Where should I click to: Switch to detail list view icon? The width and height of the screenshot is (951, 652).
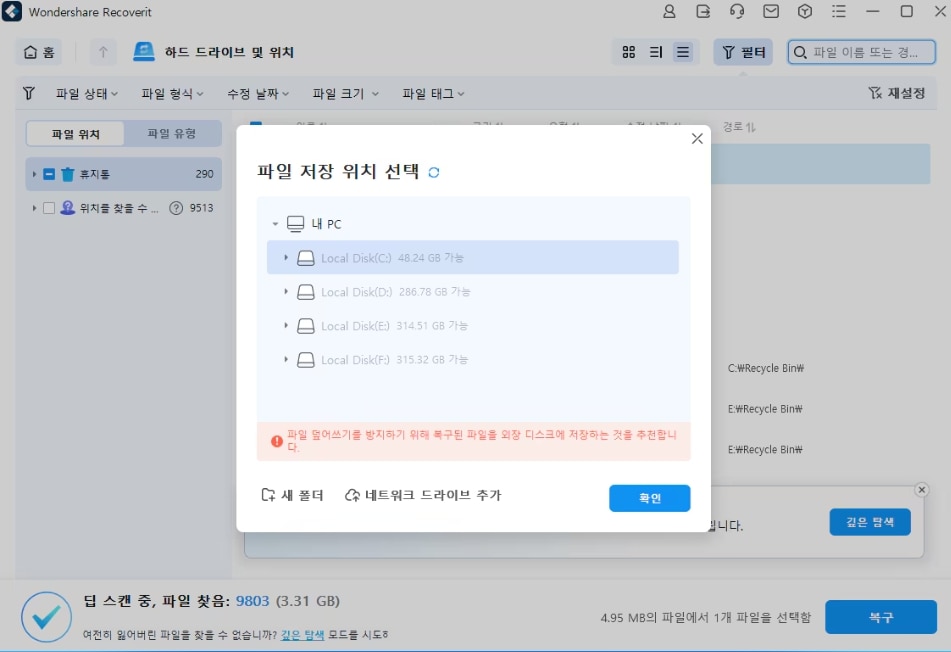(656, 52)
